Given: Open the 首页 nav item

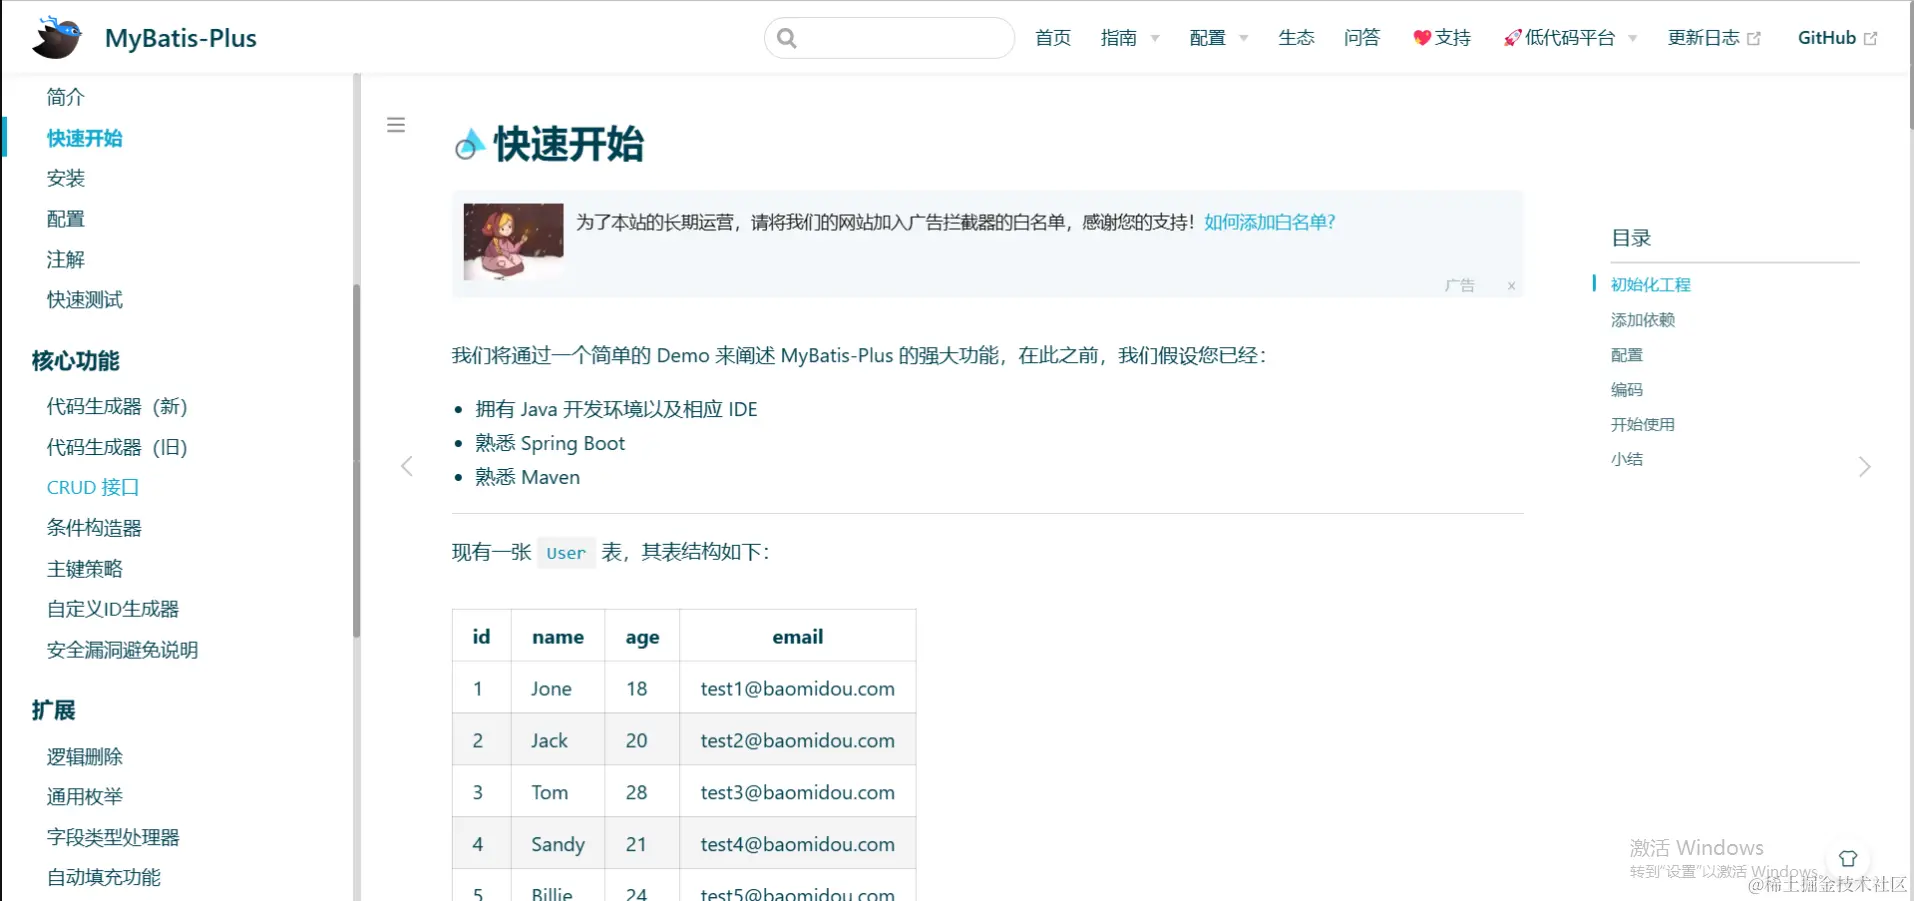Looking at the screenshot, I should click(1053, 38).
